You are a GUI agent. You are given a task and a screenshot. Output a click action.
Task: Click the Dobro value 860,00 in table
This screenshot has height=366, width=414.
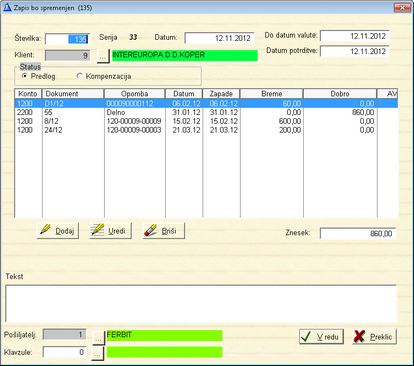pos(363,112)
